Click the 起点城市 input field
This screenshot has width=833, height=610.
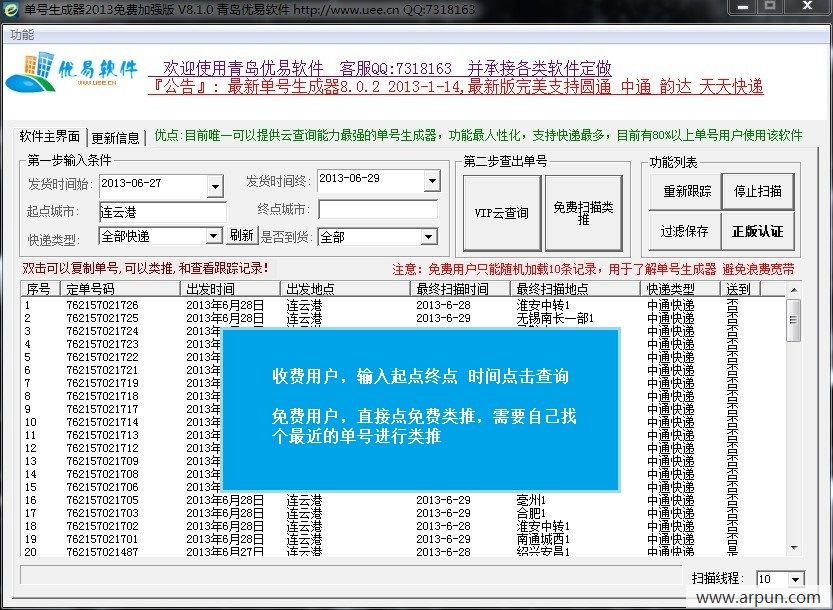click(x=163, y=212)
